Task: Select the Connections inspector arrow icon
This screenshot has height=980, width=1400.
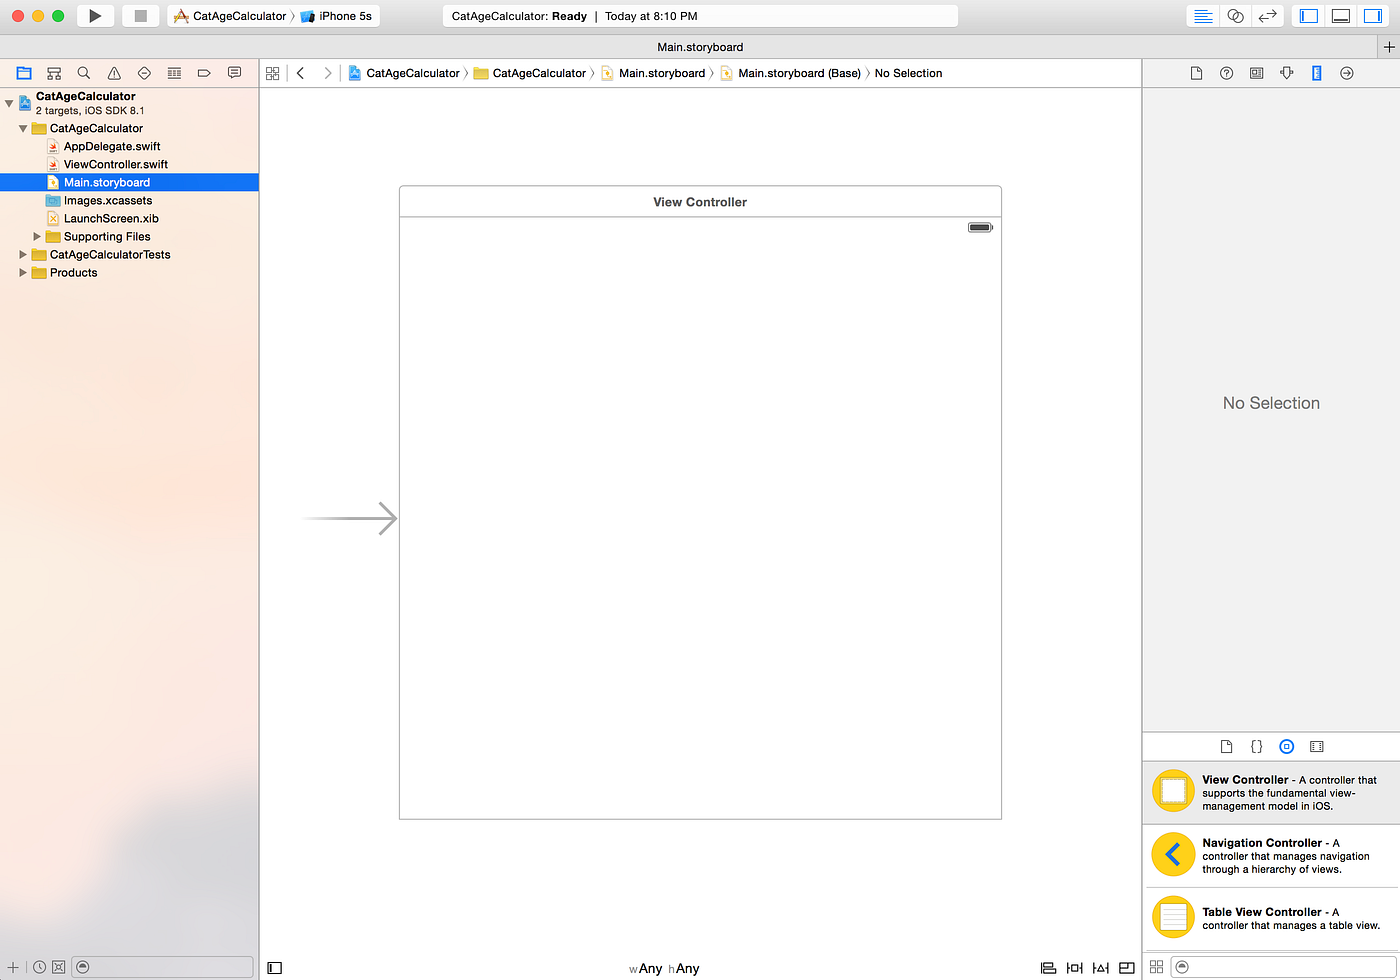Action: (x=1346, y=73)
